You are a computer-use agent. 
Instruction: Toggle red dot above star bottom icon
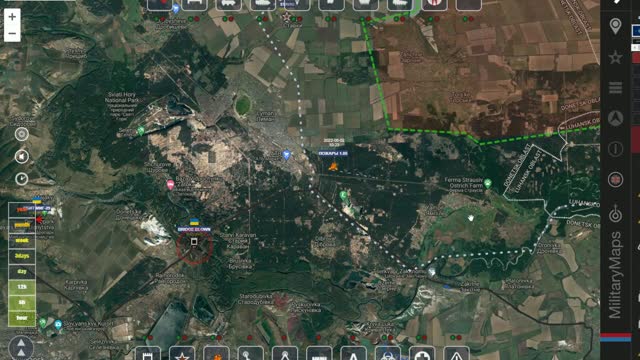185,338
